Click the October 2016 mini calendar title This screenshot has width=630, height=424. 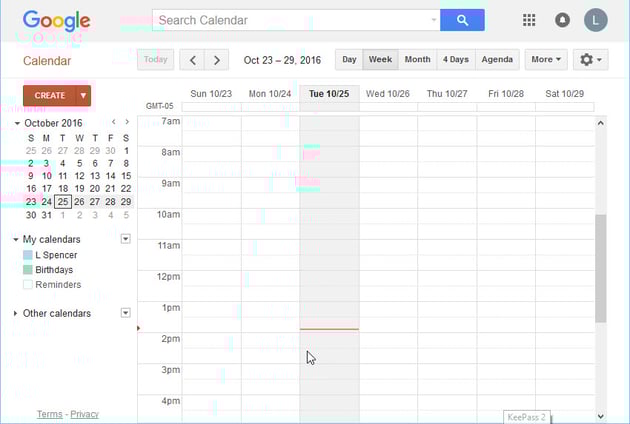pos(53,123)
